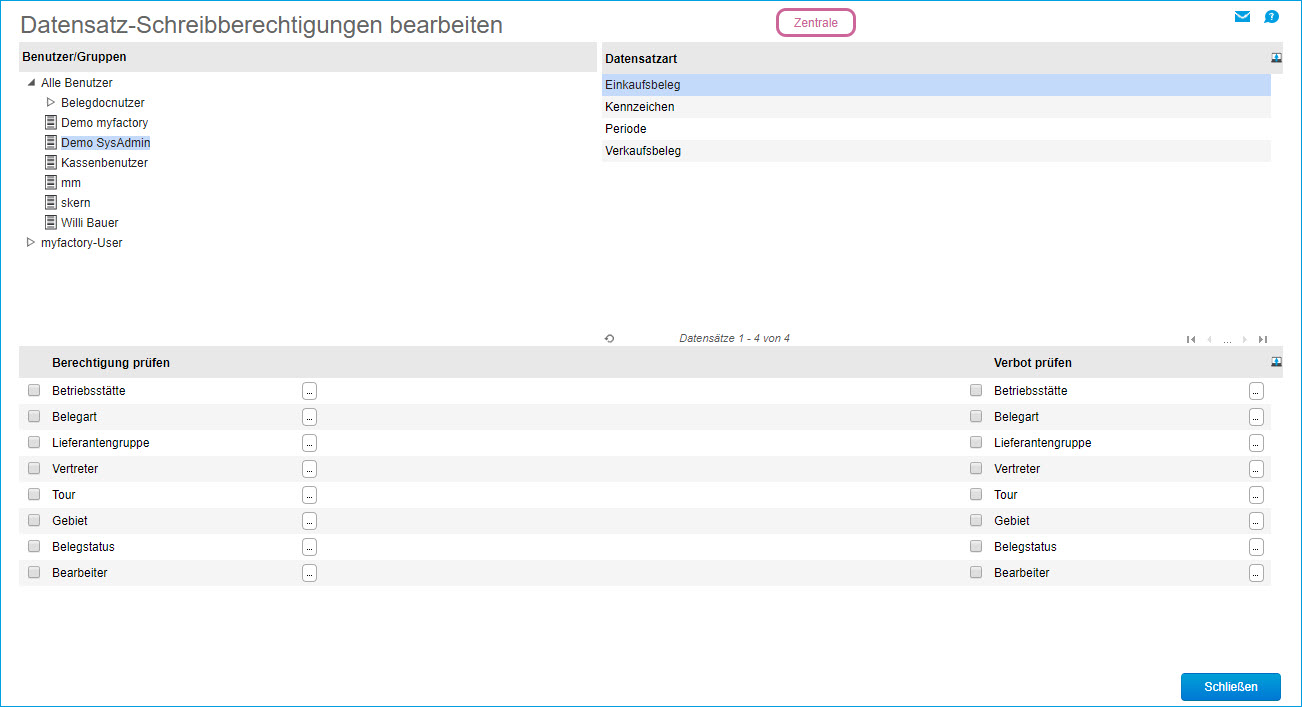
Task: Check Belegart under Verbot prüfen
Action: point(976,416)
